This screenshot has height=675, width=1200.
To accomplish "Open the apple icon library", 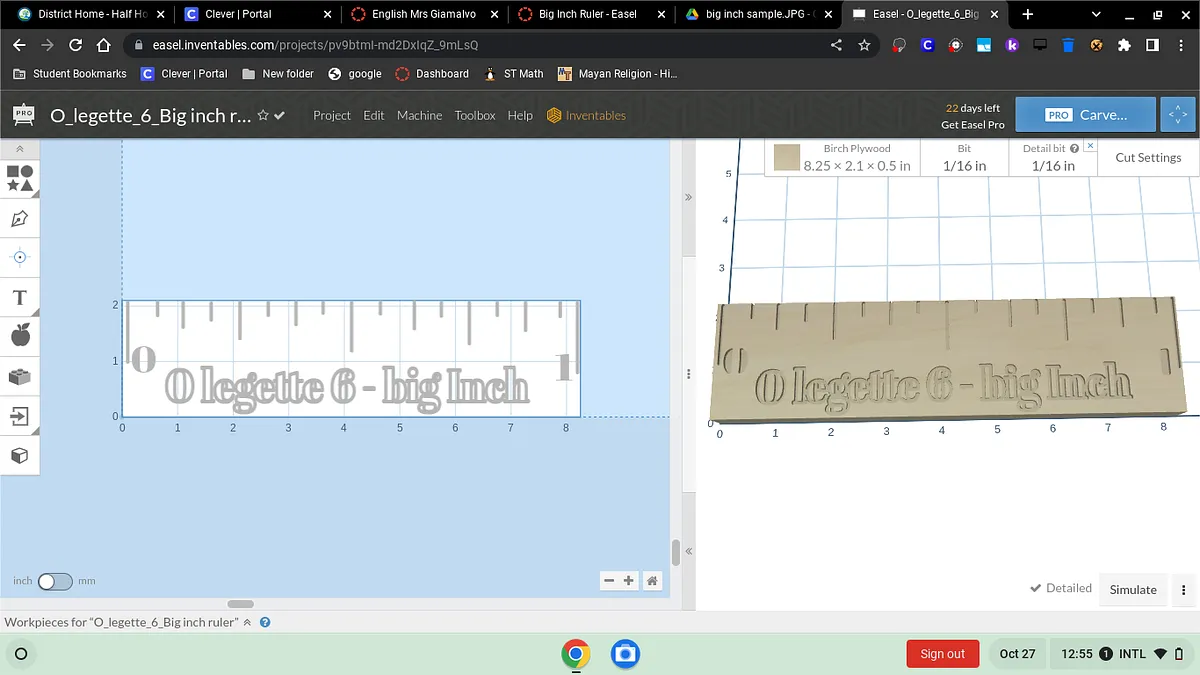I will [20, 336].
